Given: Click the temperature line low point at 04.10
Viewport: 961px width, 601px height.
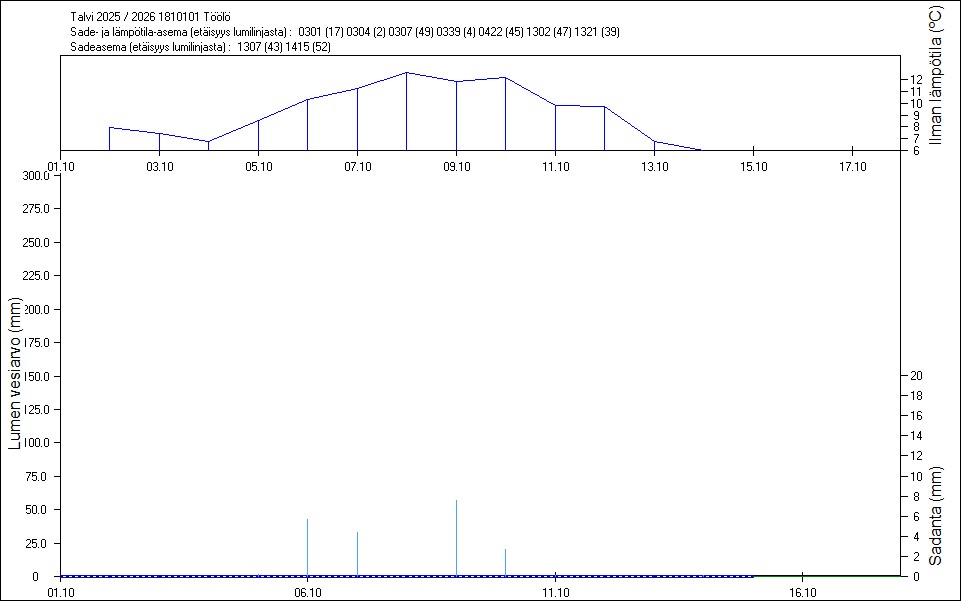Looking at the screenshot, I should (x=208, y=142).
